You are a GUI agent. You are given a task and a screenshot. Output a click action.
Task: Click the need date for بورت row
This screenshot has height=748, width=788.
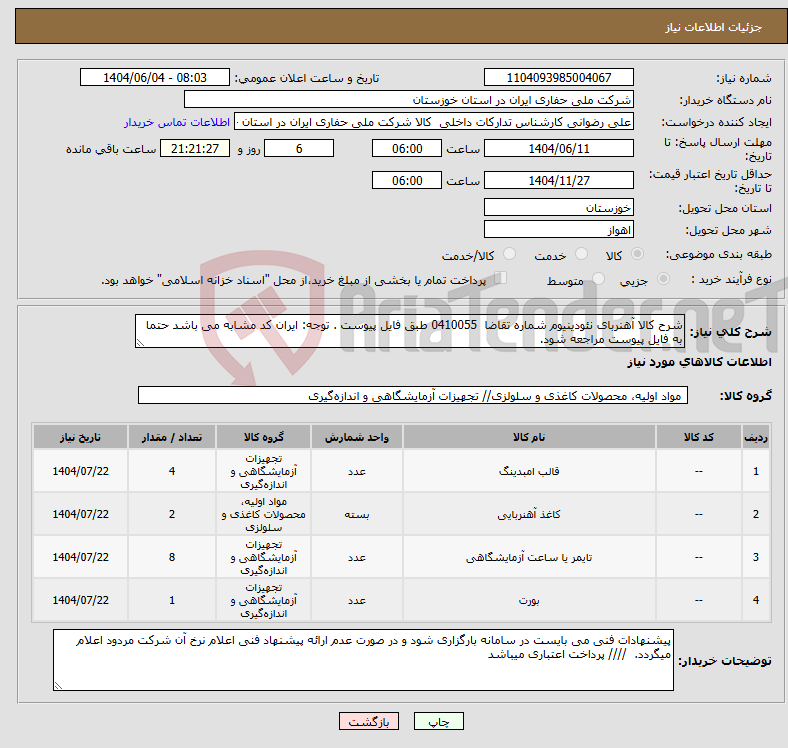(x=80, y=600)
